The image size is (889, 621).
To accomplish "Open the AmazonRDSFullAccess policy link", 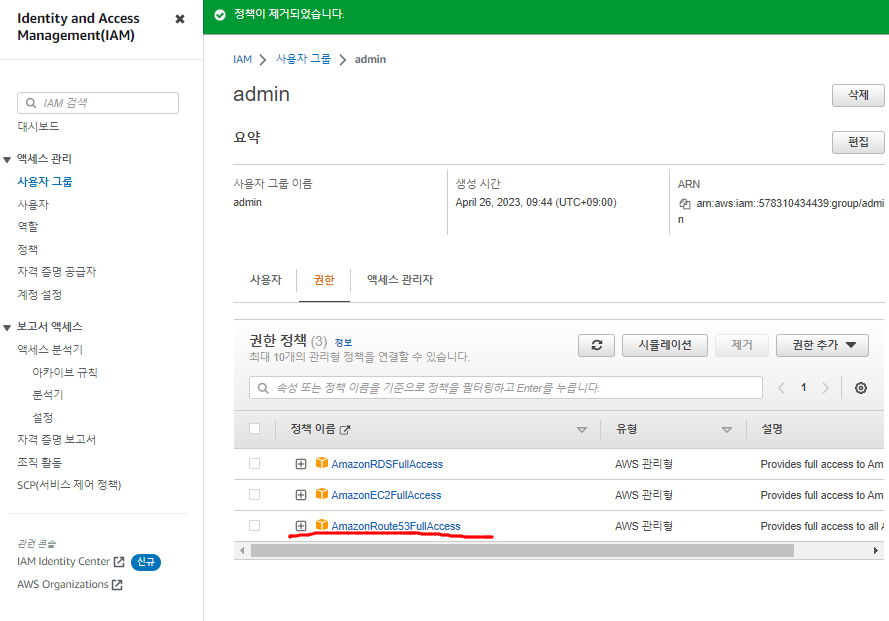I will click(x=387, y=464).
